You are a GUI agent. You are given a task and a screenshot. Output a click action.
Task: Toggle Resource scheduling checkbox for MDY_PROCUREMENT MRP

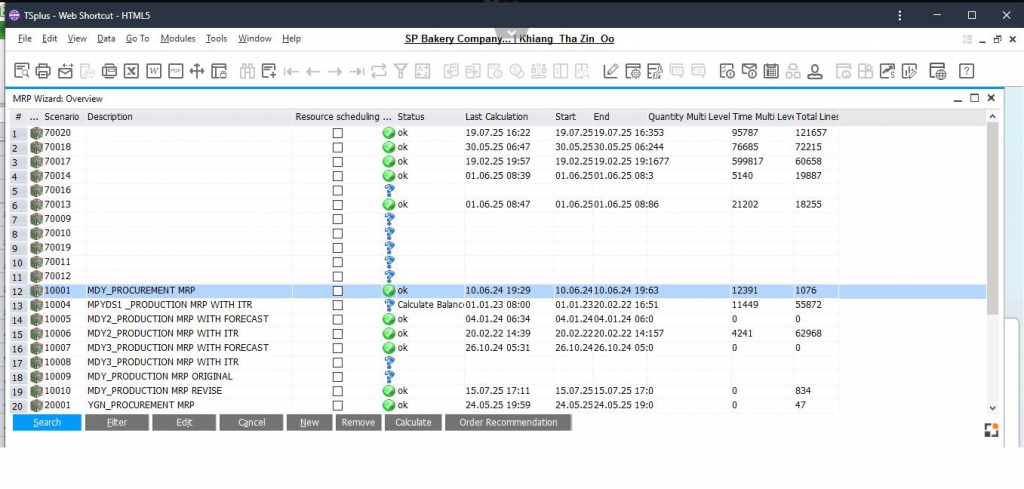338,291
